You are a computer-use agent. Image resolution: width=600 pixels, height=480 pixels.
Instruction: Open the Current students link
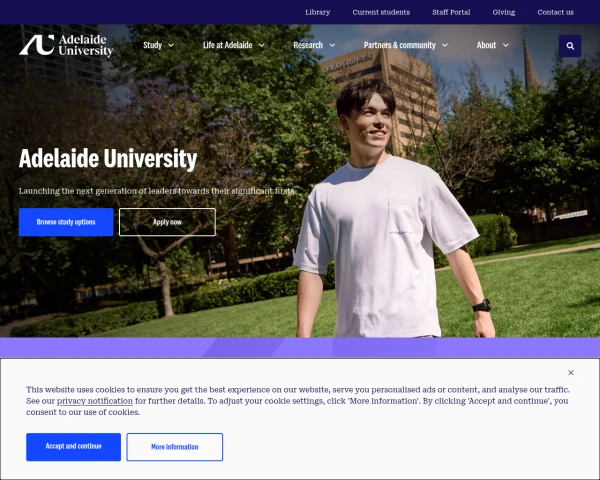tap(381, 12)
